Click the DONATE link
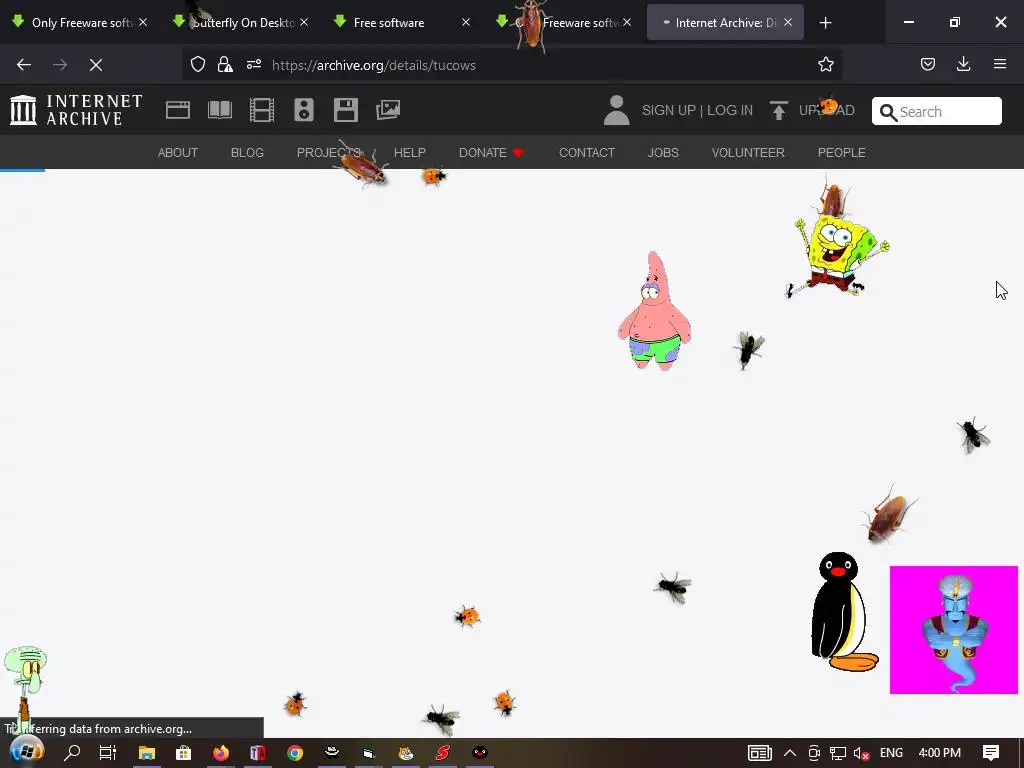Screen dimensions: 1024x768 [x=491, y=153]
